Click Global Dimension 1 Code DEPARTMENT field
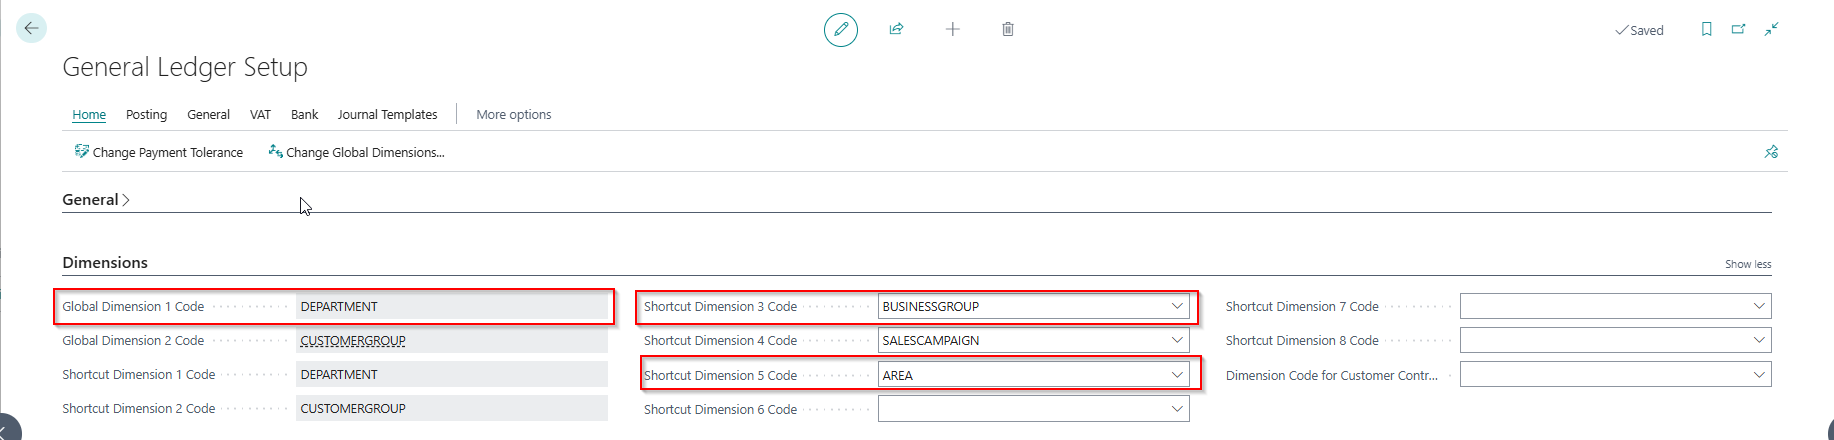 point(452,306)
